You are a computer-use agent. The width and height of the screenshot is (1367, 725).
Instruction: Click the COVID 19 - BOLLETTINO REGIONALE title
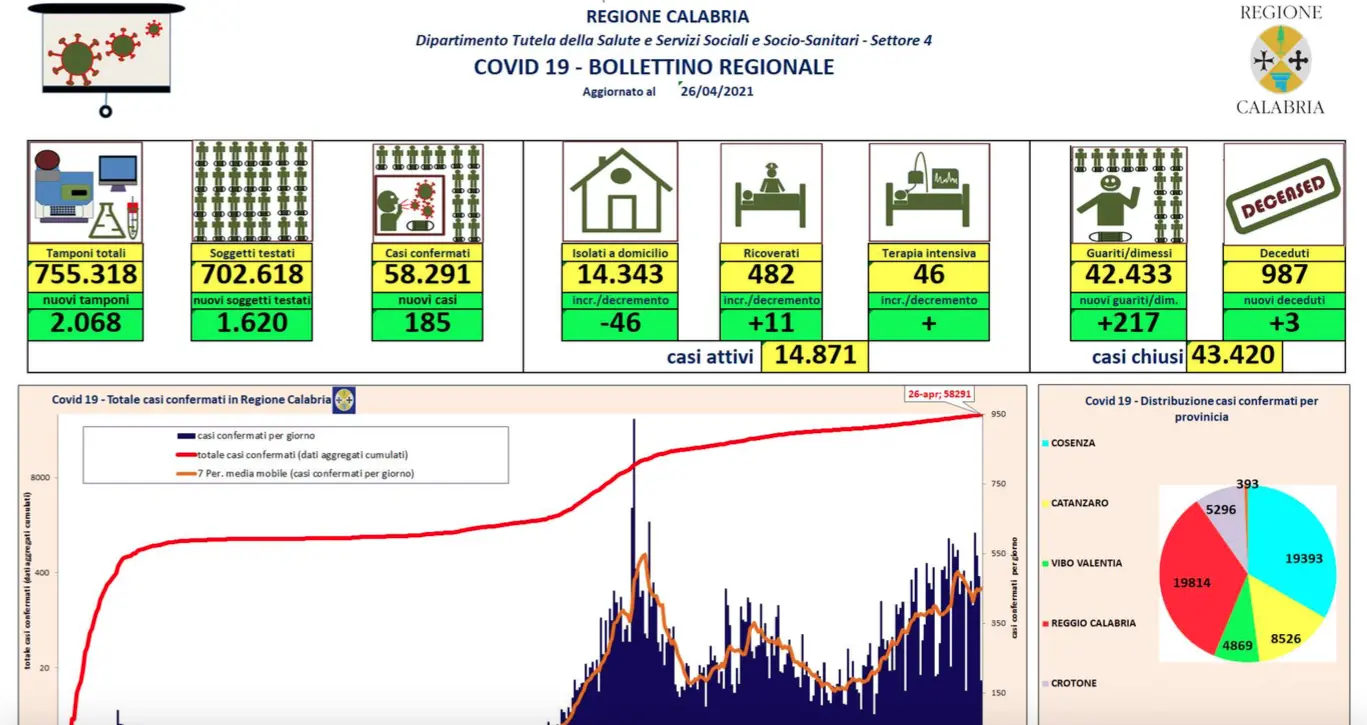(x=654, y=67)
